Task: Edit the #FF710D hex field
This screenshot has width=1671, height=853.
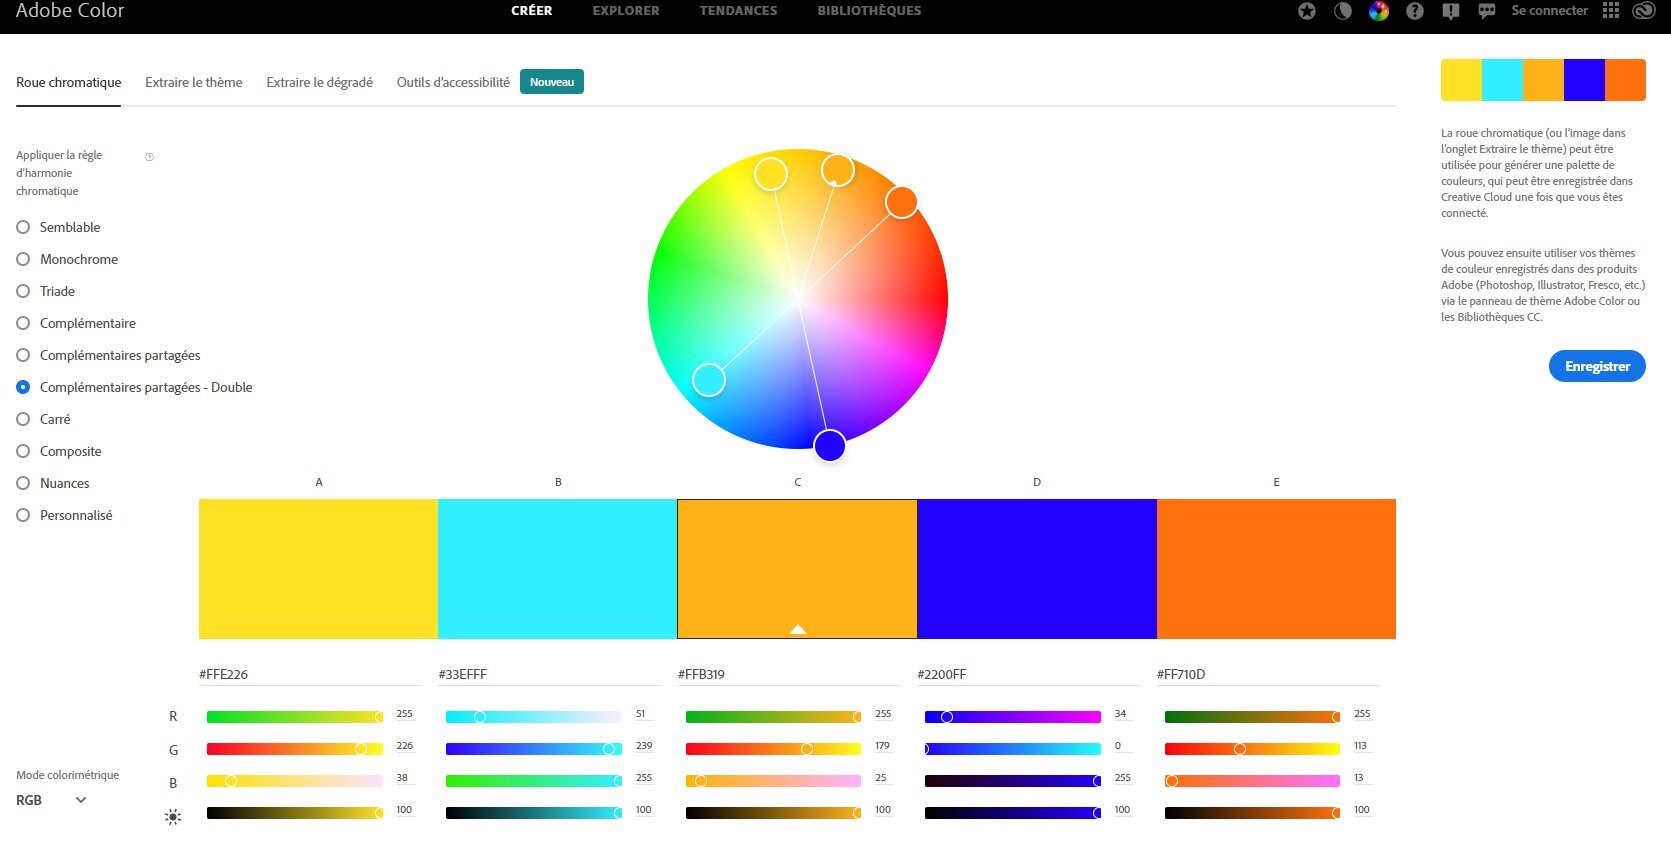Action: (1268, 674)
